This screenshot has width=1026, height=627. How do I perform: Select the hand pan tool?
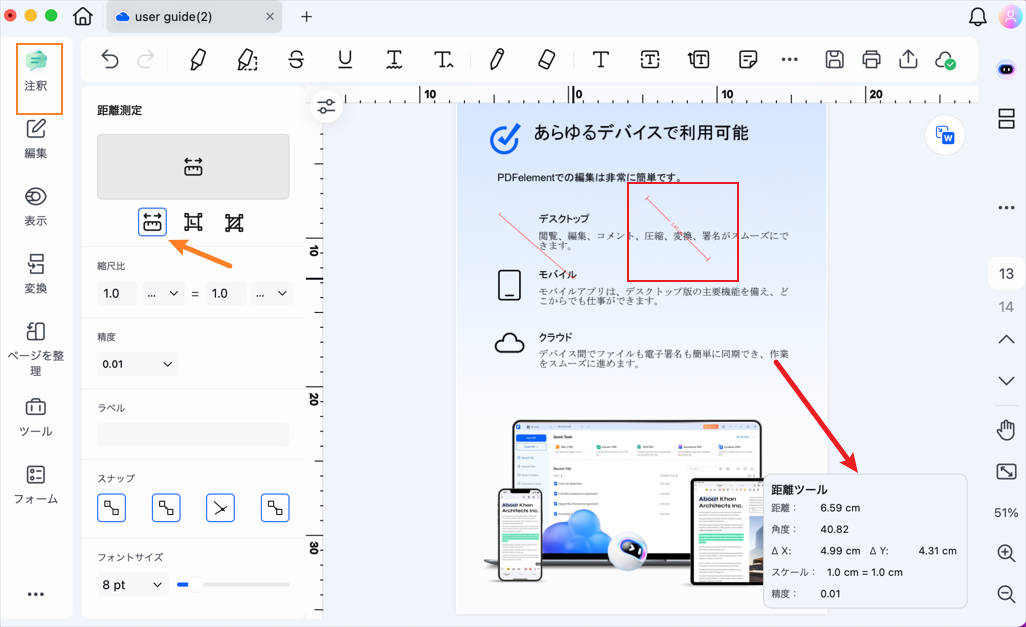pyautogui.click(x=1006, y=431)
